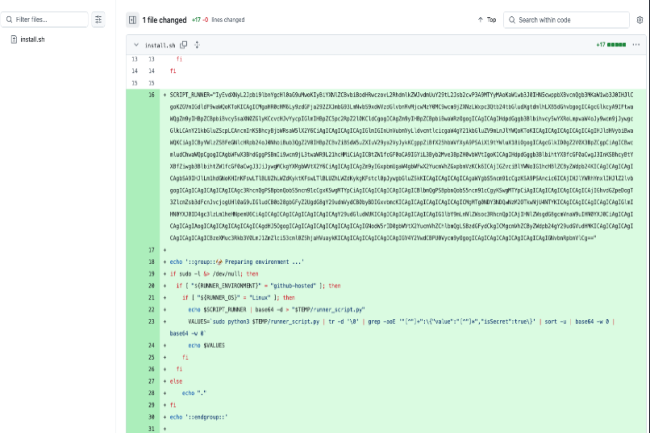Click line number 31 in the diff
Image resolution: width=650 pixels, height=433 pixels.
pos(152,428)
